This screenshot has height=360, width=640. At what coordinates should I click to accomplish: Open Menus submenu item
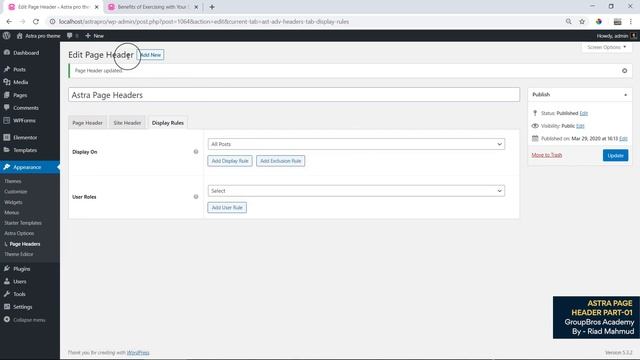coord(11,213)
